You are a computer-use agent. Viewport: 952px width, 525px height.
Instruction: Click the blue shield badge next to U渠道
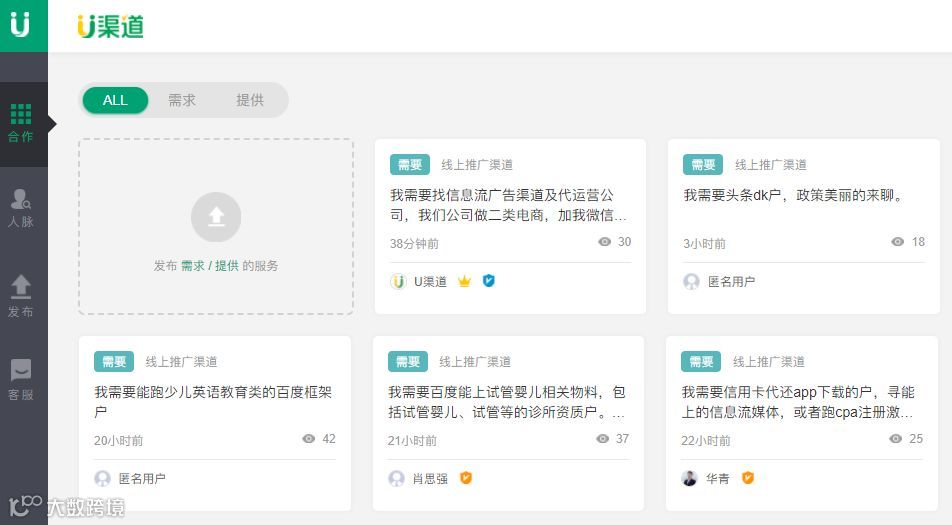point(489,281)
